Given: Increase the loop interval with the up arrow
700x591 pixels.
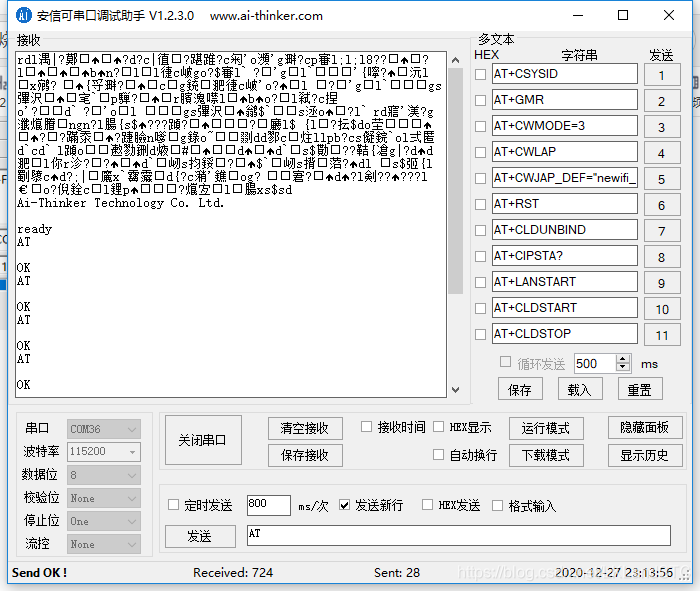Looking at the screenshot, I should [x=623, y=359].
